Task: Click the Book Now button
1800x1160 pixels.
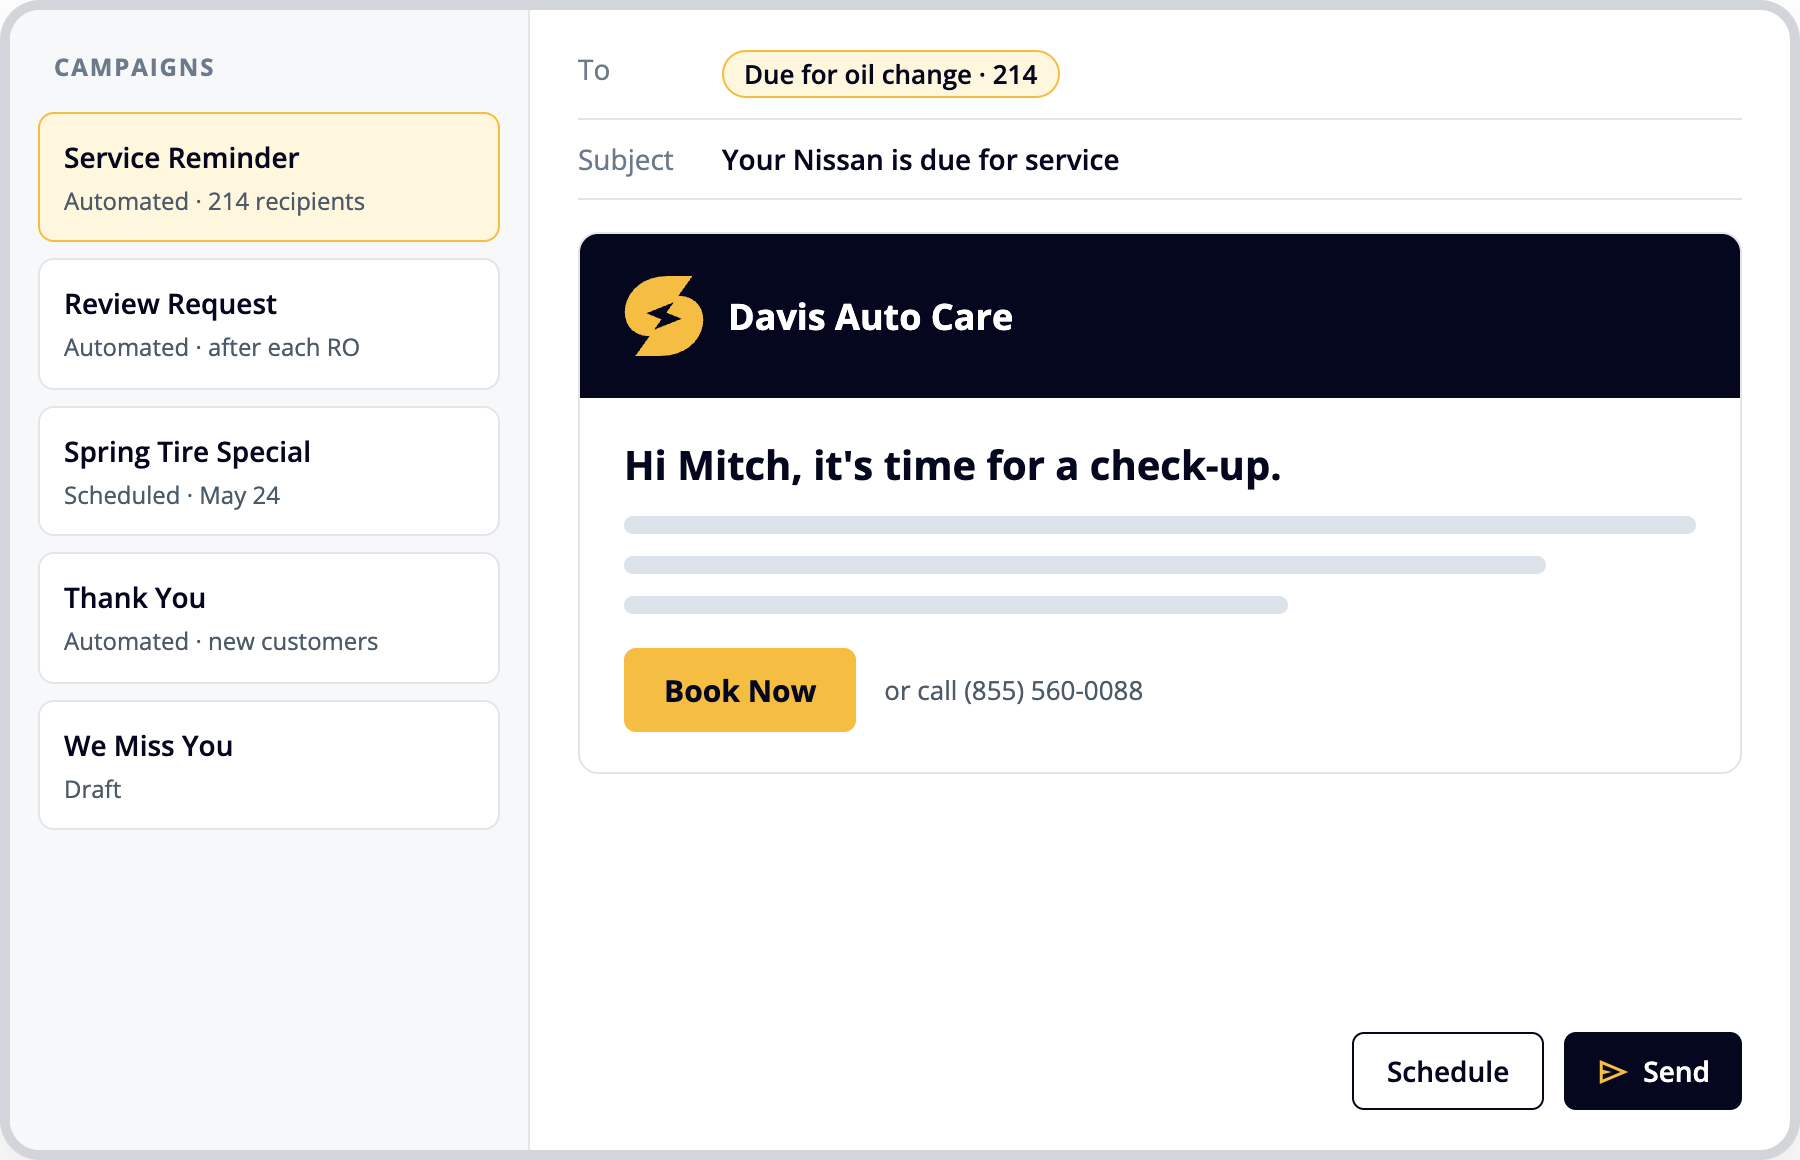Action: 740,690
